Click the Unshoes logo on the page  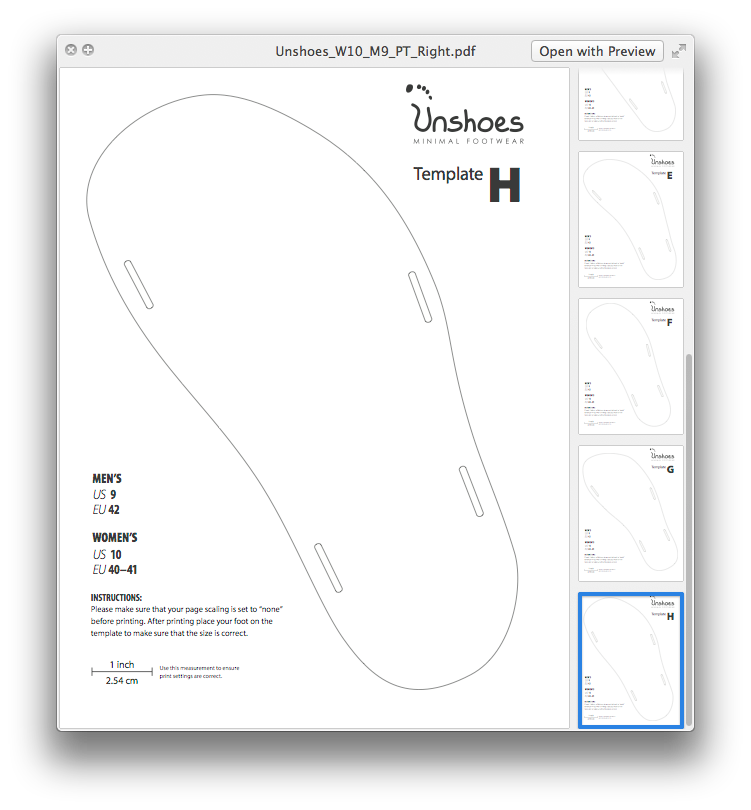click(x=465, y=114)
